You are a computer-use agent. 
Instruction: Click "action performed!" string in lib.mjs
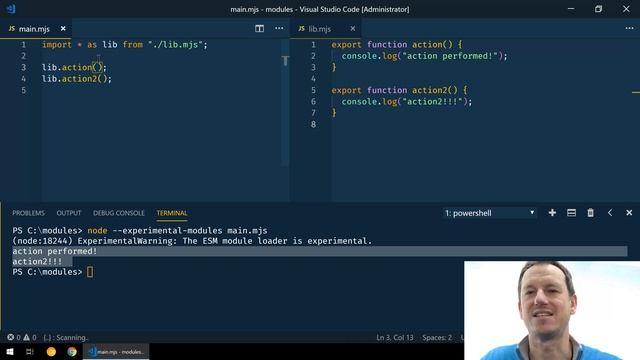tap(449, 56)
